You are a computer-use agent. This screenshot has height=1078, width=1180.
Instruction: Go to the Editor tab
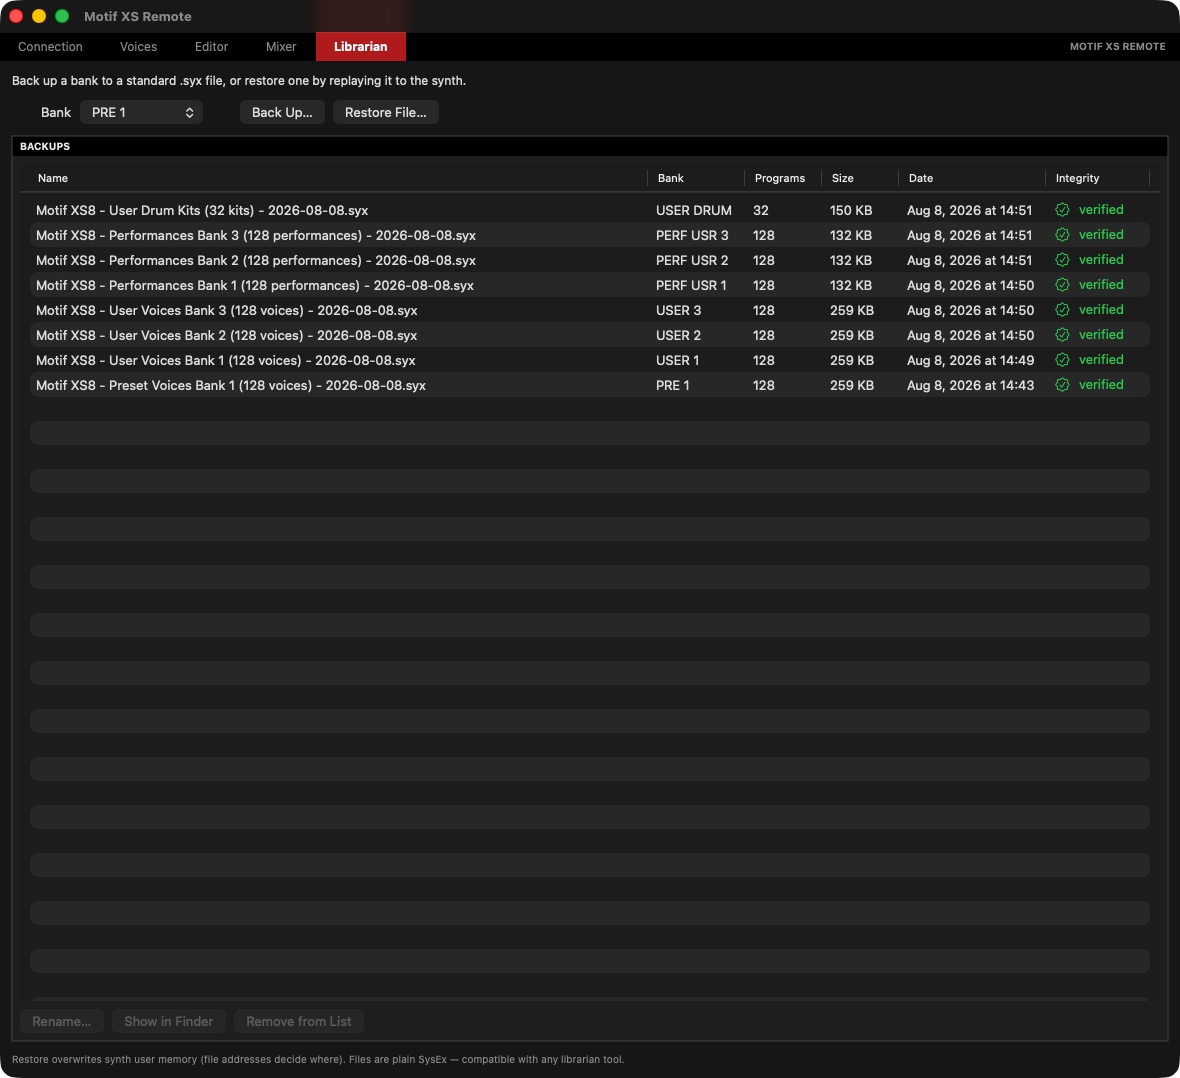click(x=211, y=47)
